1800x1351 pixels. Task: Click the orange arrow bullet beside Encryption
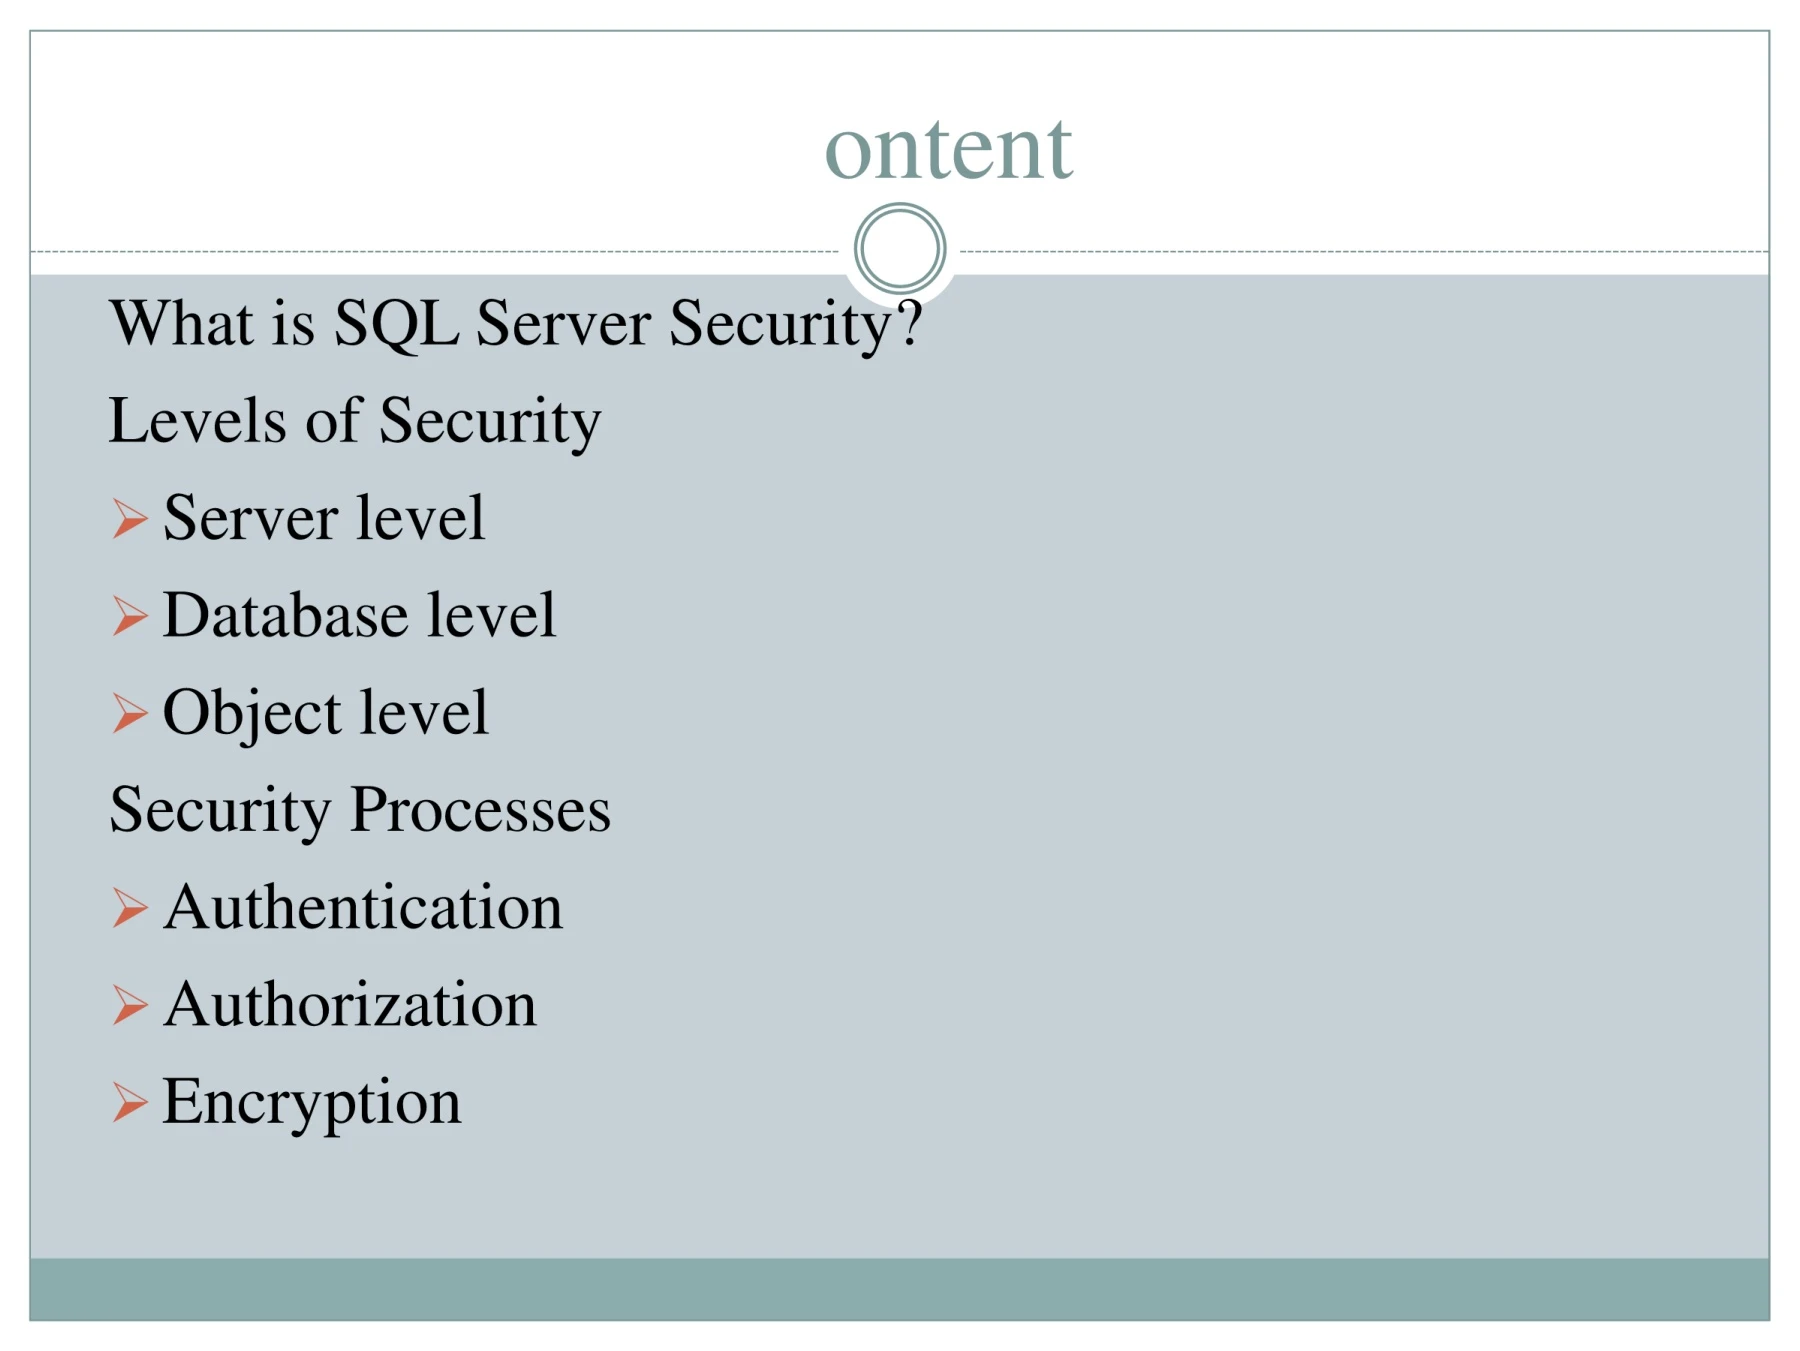click(130, 1102)
